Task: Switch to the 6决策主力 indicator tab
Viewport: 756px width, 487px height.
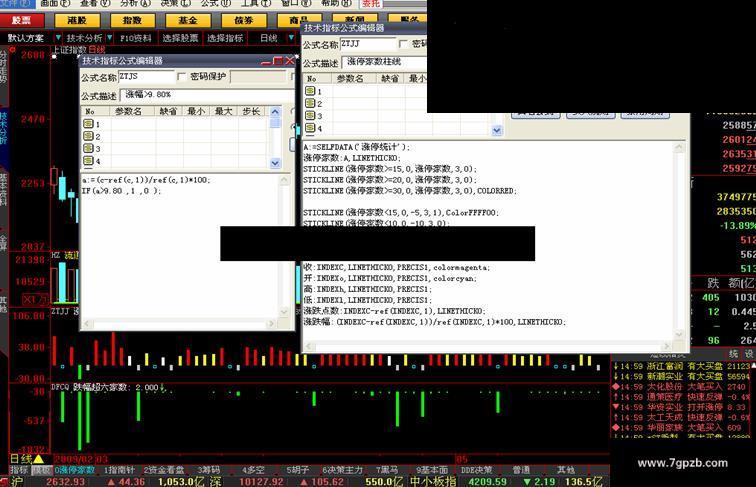Action: point(342,470)
